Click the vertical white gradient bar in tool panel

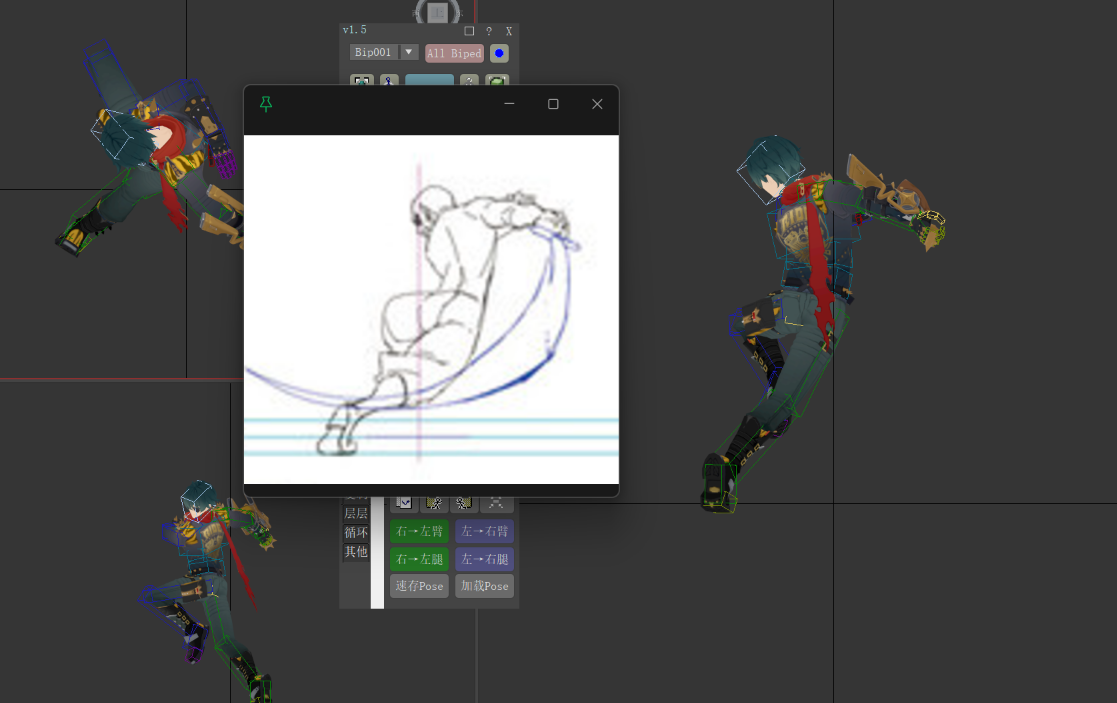tap(378, 553)
